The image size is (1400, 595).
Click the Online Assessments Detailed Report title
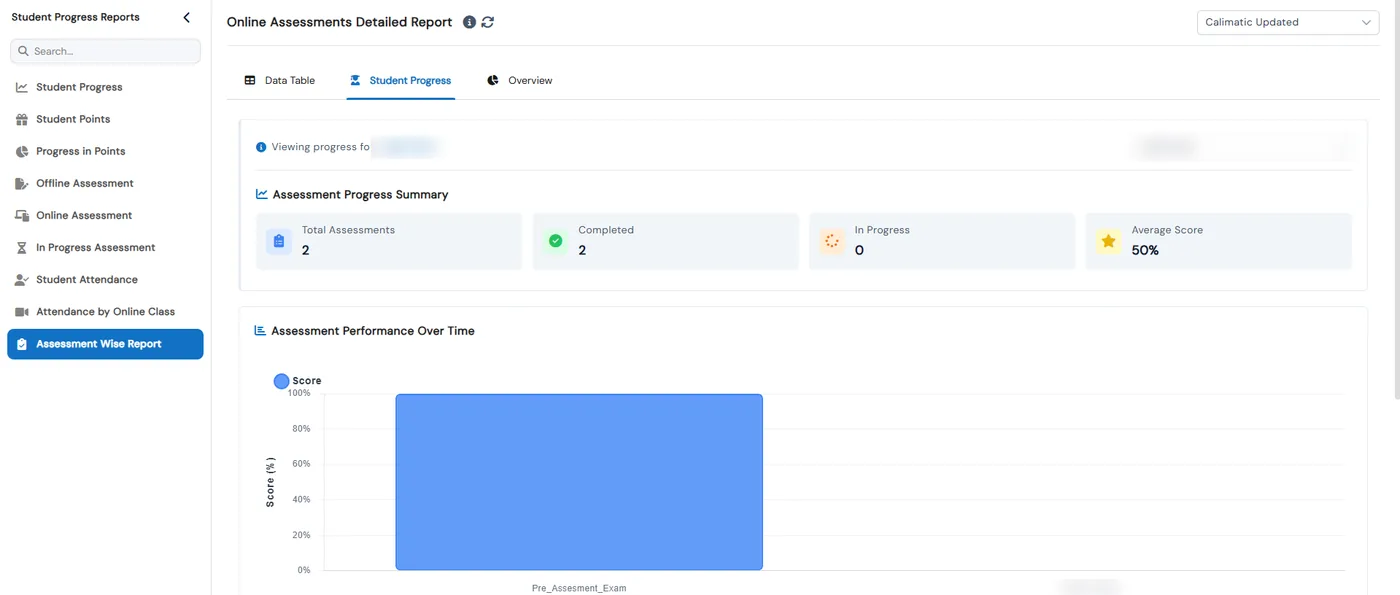pyautogui.click(x=339, y=22)
